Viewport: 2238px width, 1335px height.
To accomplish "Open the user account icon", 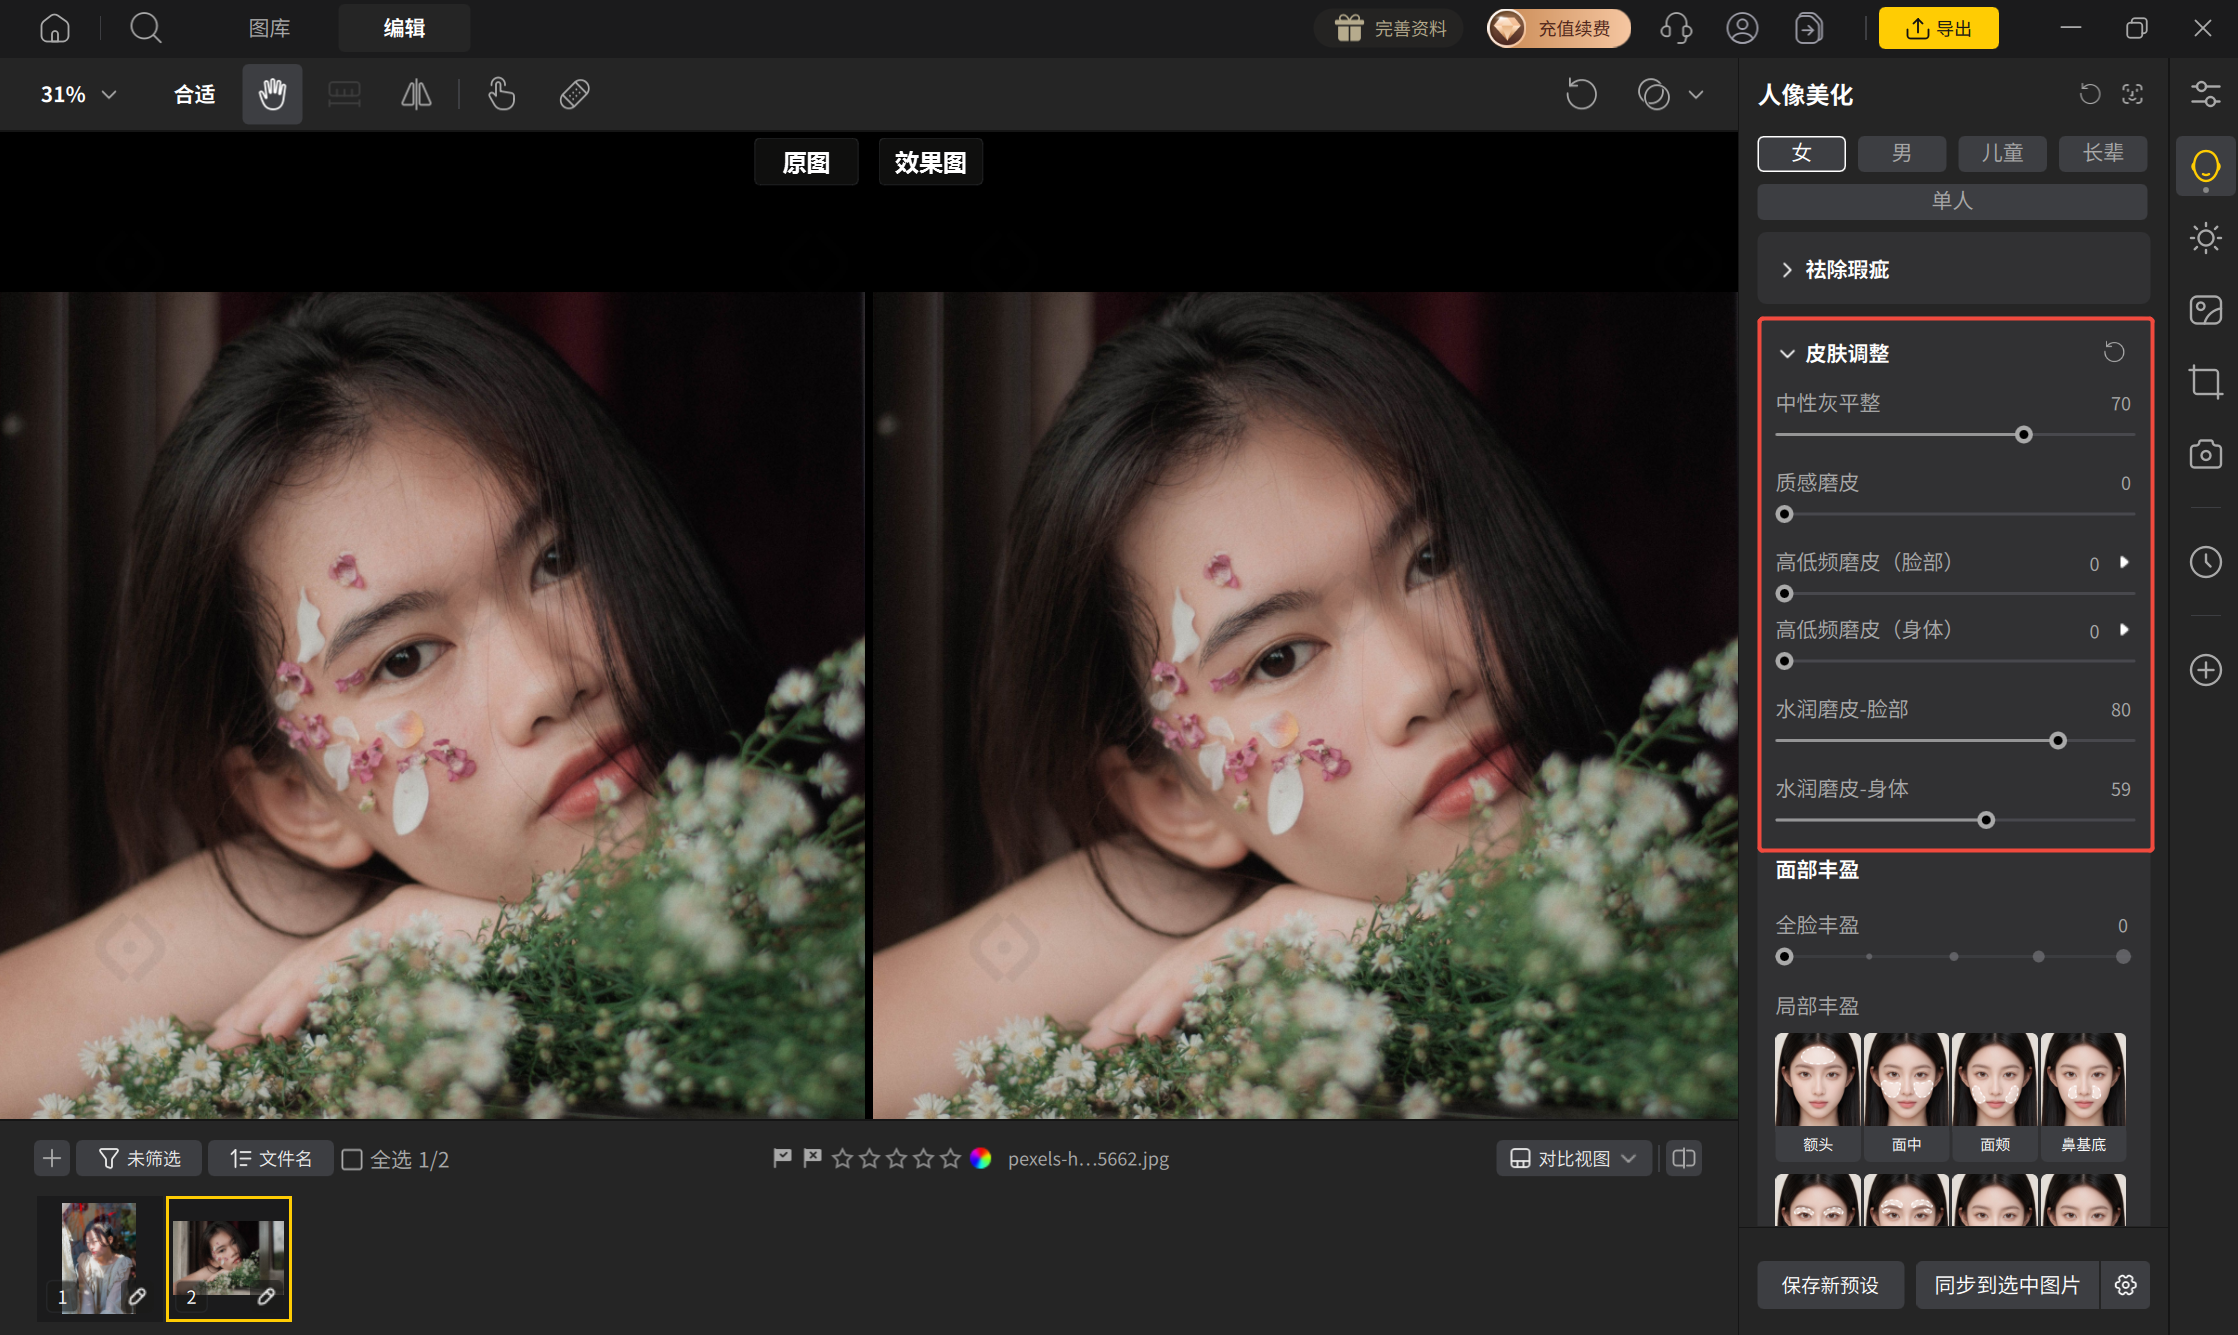I will [x=1742, y=28].
